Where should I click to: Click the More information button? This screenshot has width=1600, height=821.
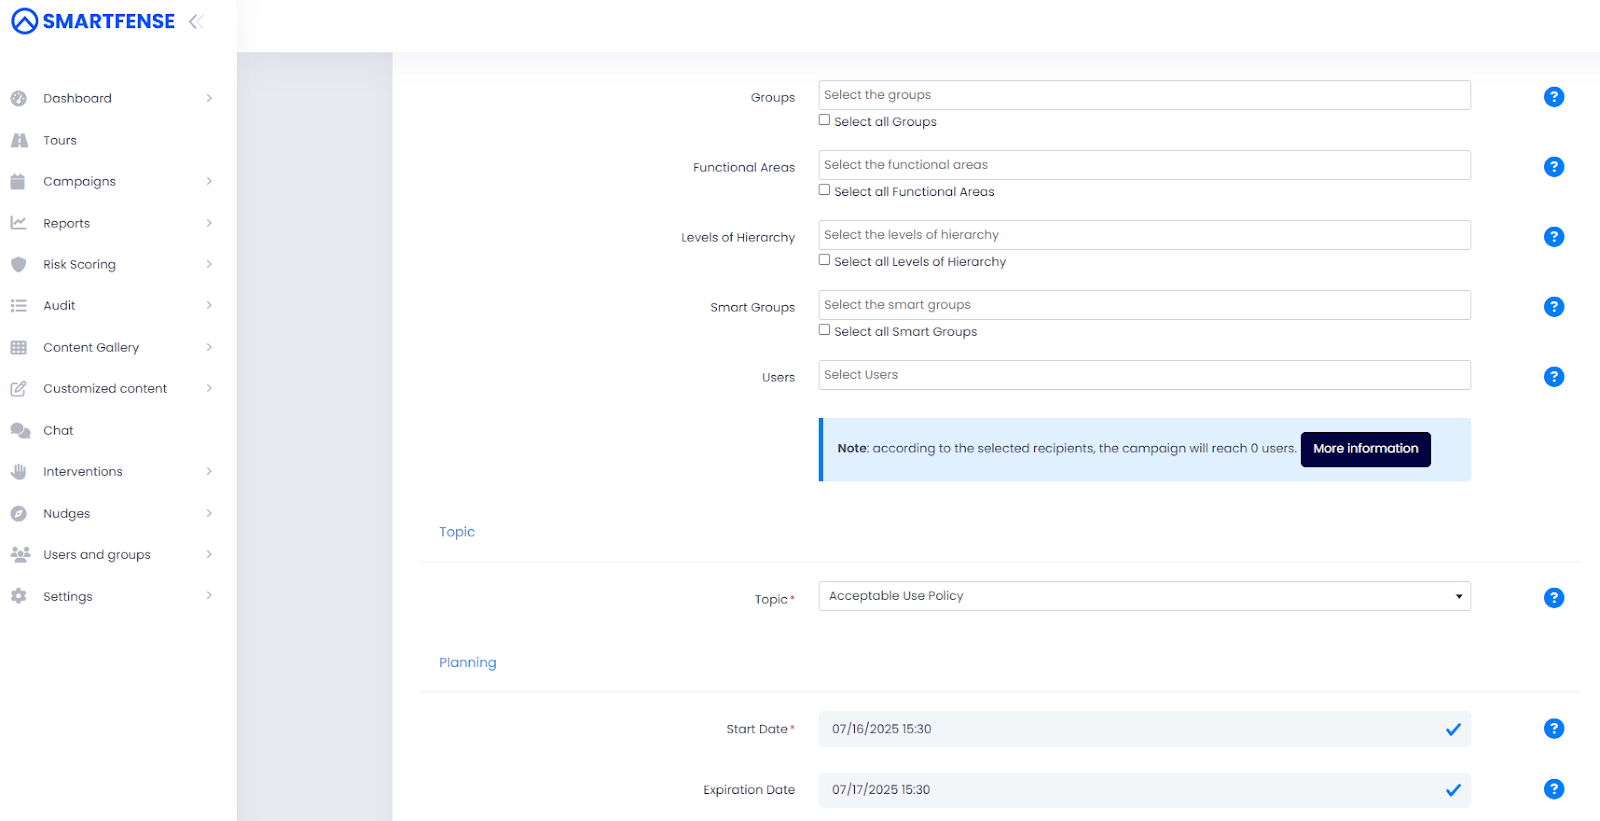(x=1365, y=449)
